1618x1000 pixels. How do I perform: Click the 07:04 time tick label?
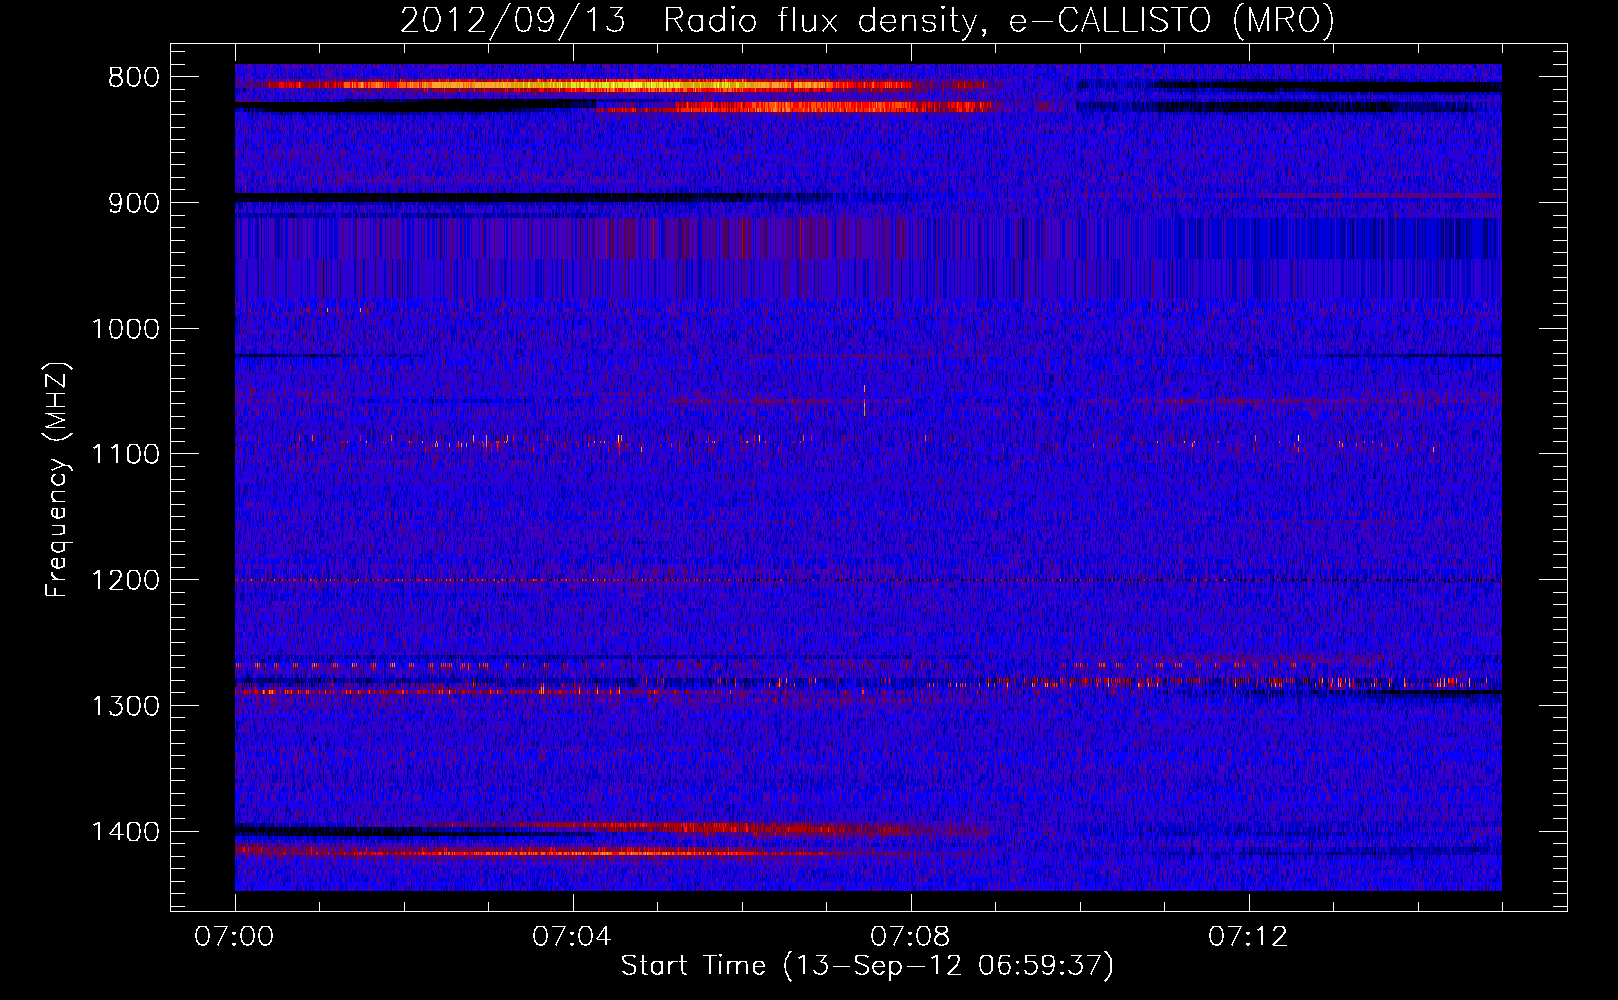[x=573, y=937]
